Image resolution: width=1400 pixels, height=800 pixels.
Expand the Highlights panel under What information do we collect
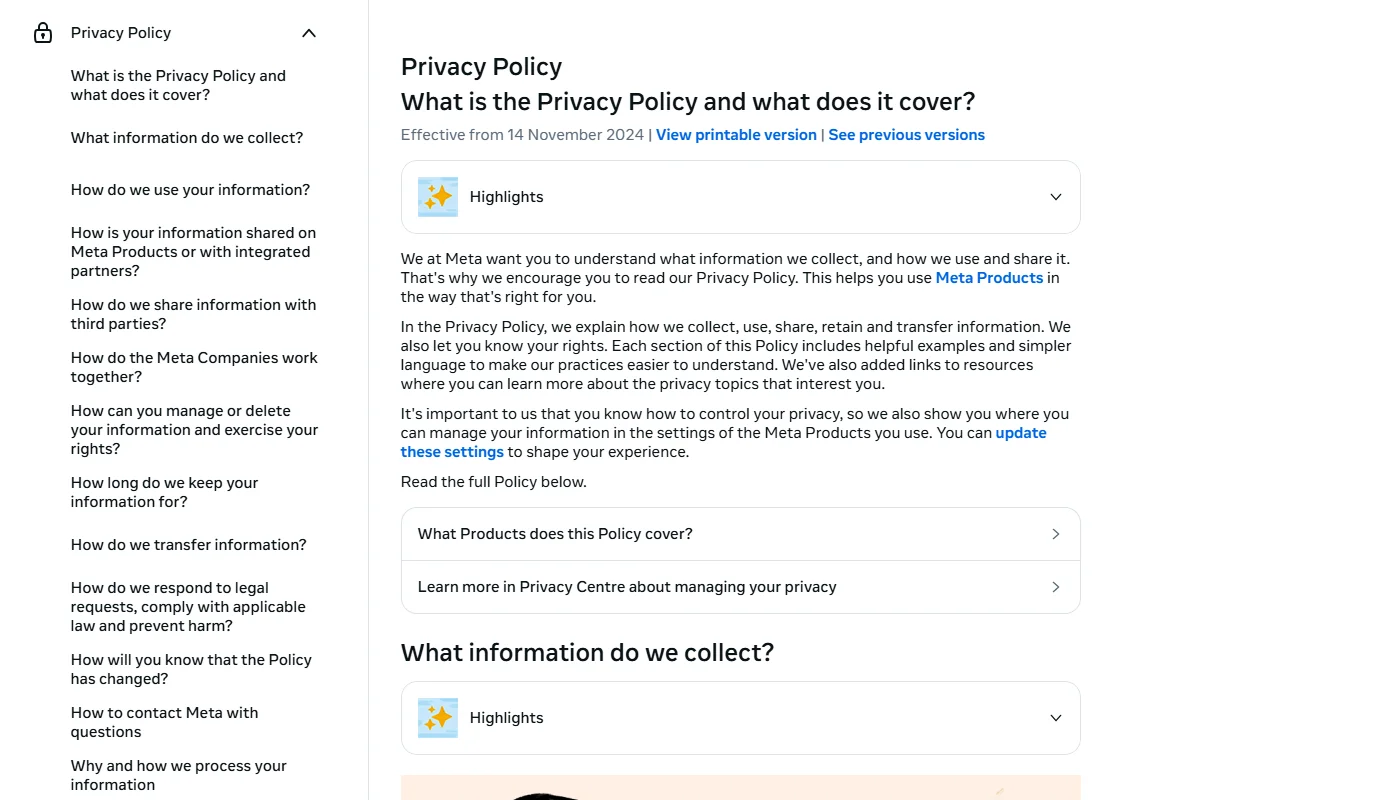(x=1055, y=717)
